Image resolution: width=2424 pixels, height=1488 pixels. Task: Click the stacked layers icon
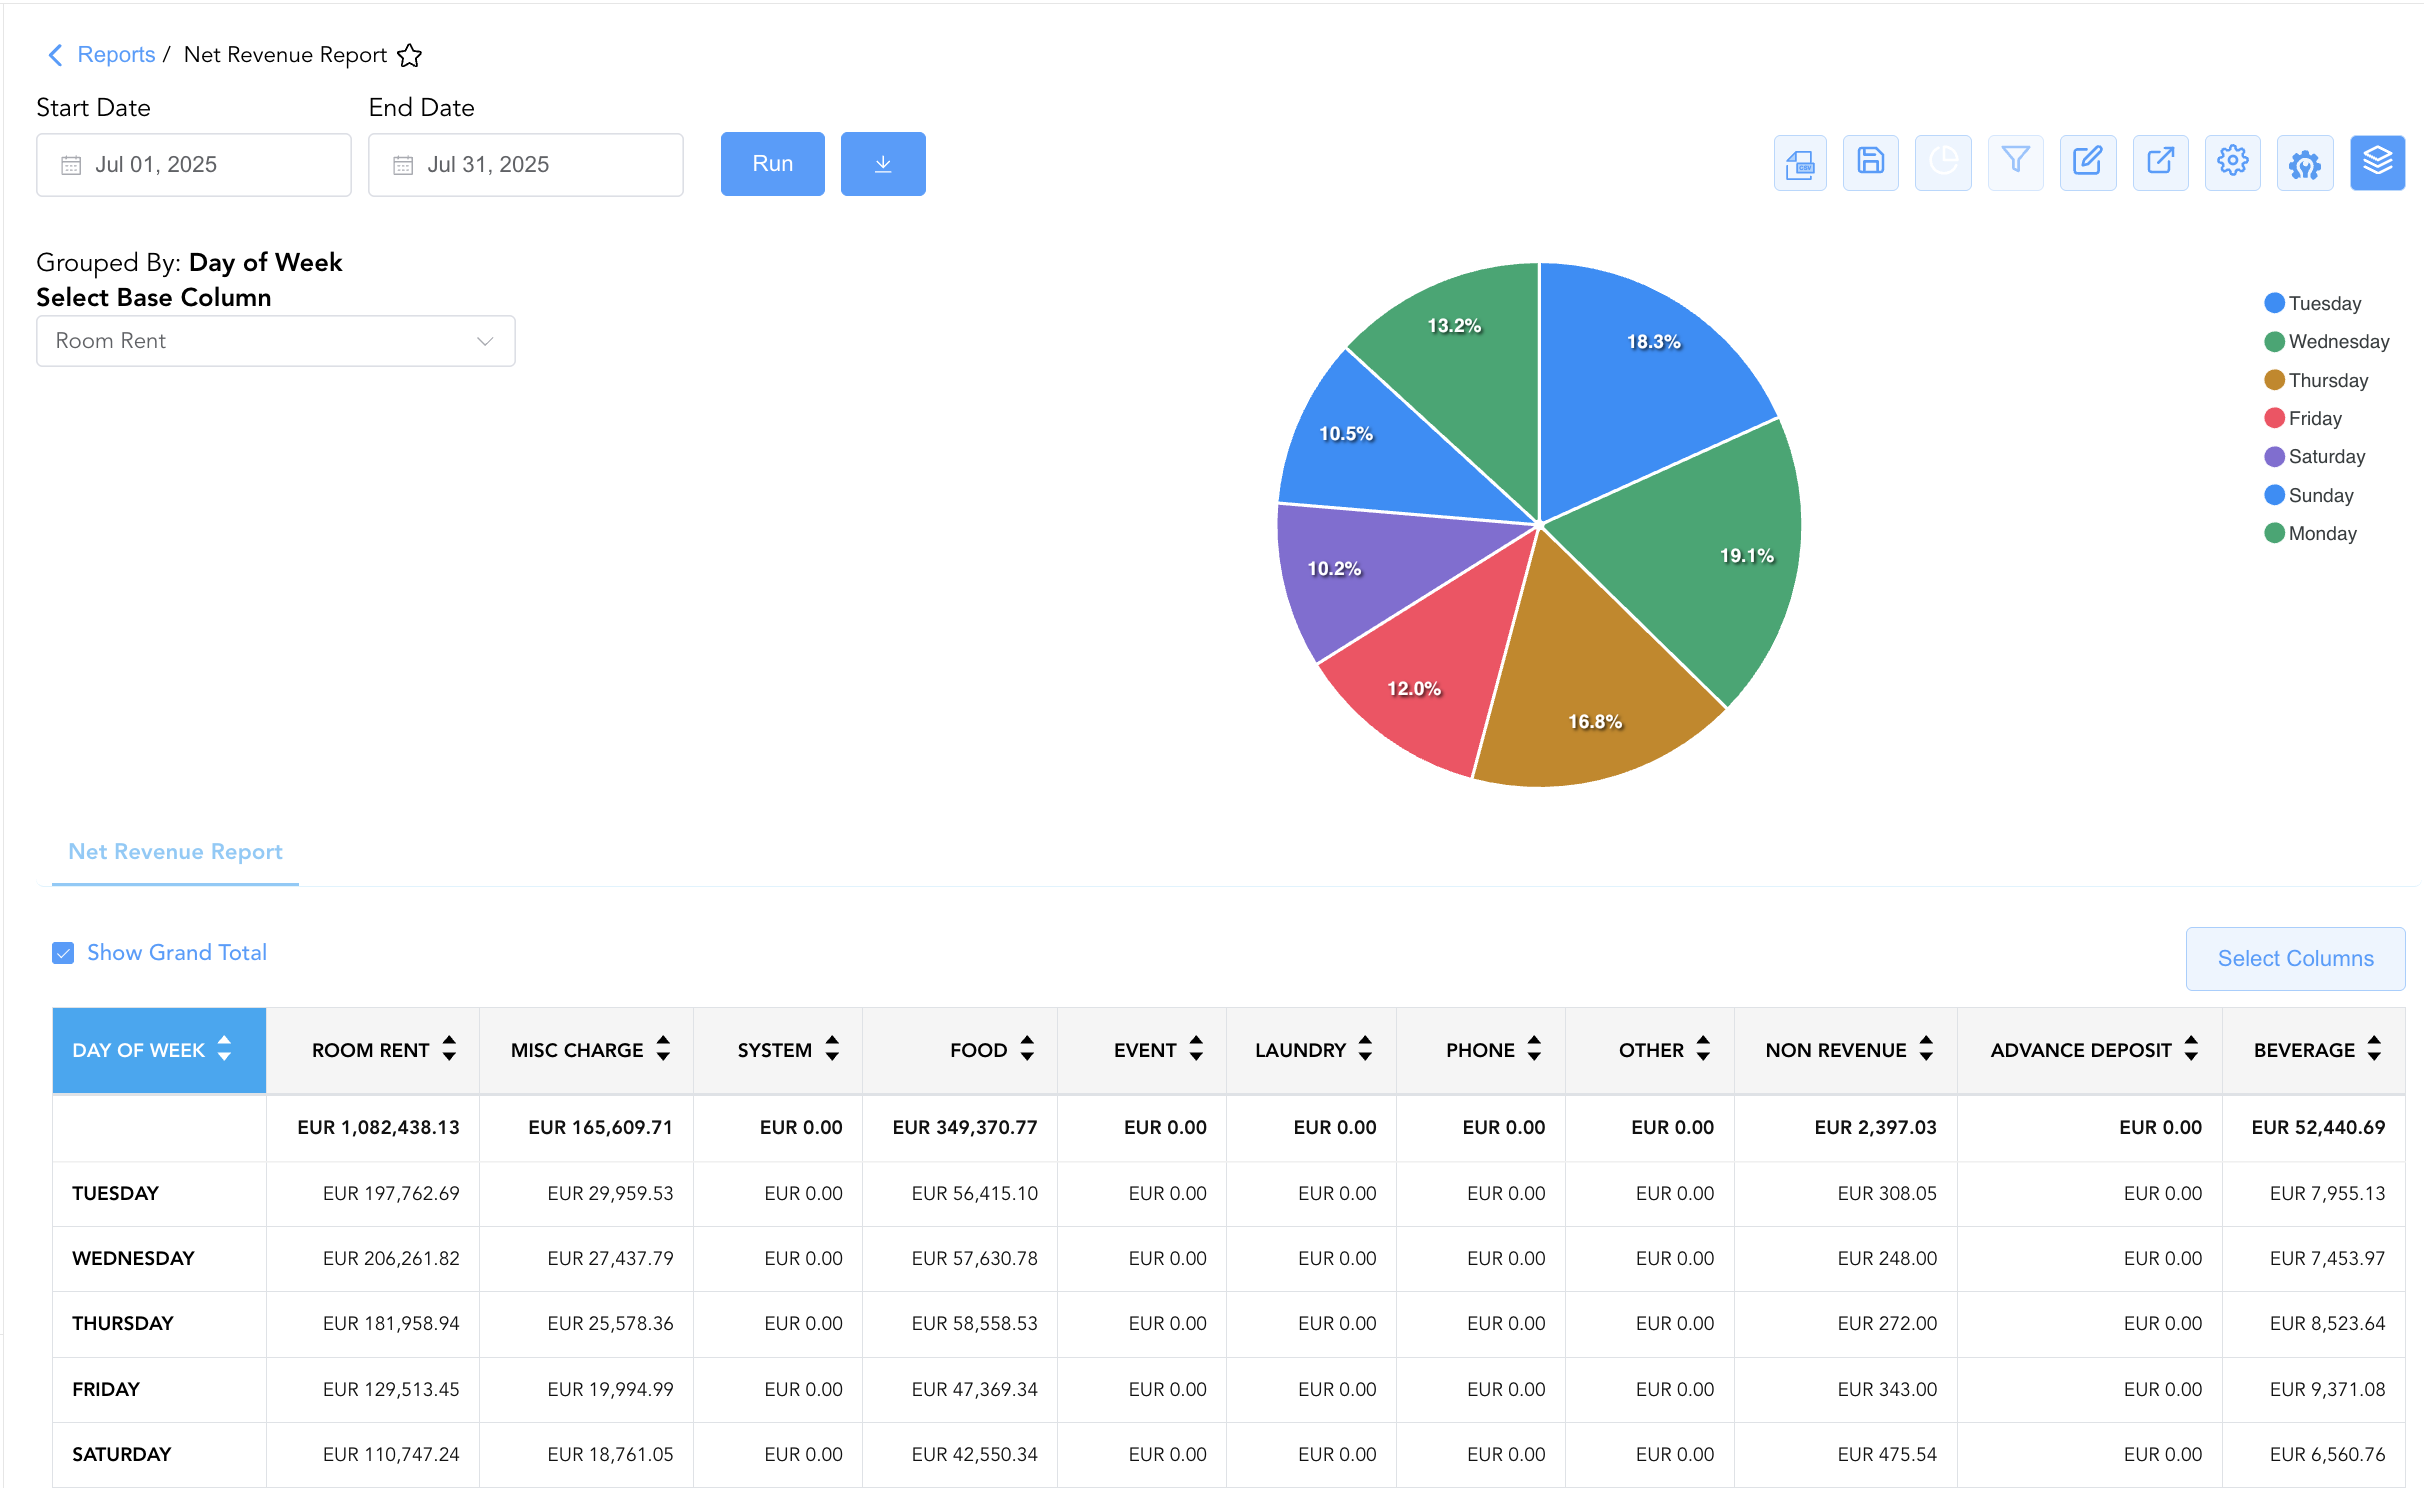tap(2377, 163)
